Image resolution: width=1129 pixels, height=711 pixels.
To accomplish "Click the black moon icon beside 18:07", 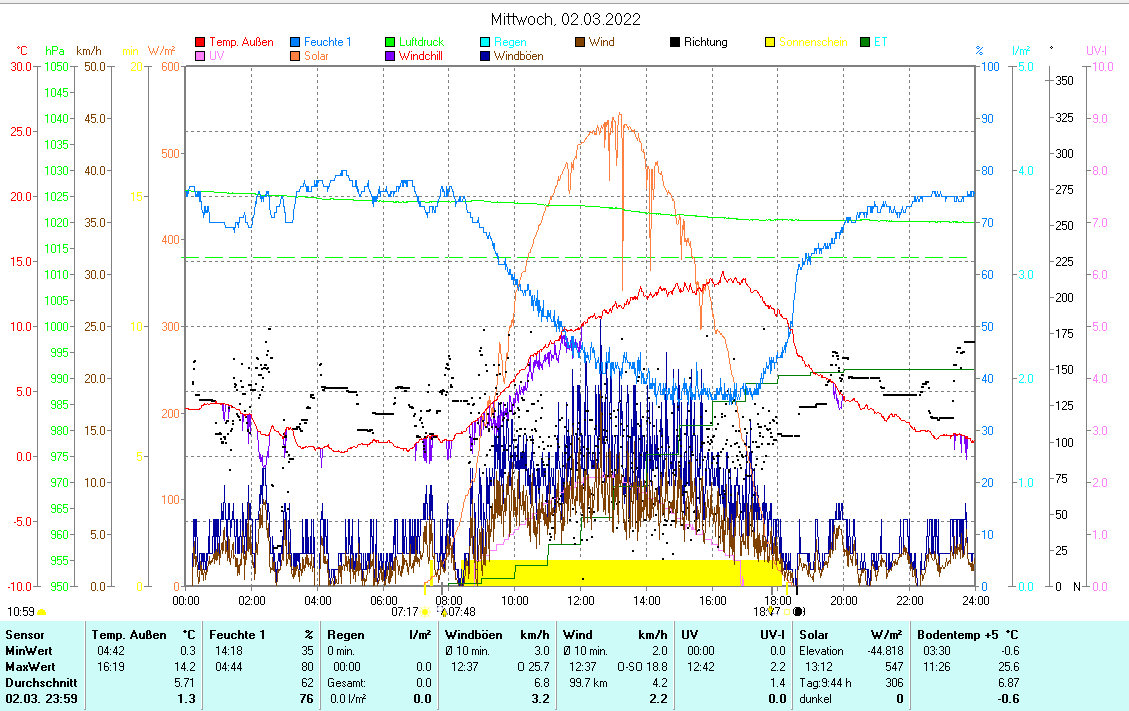I will click(x=798, y=611).
